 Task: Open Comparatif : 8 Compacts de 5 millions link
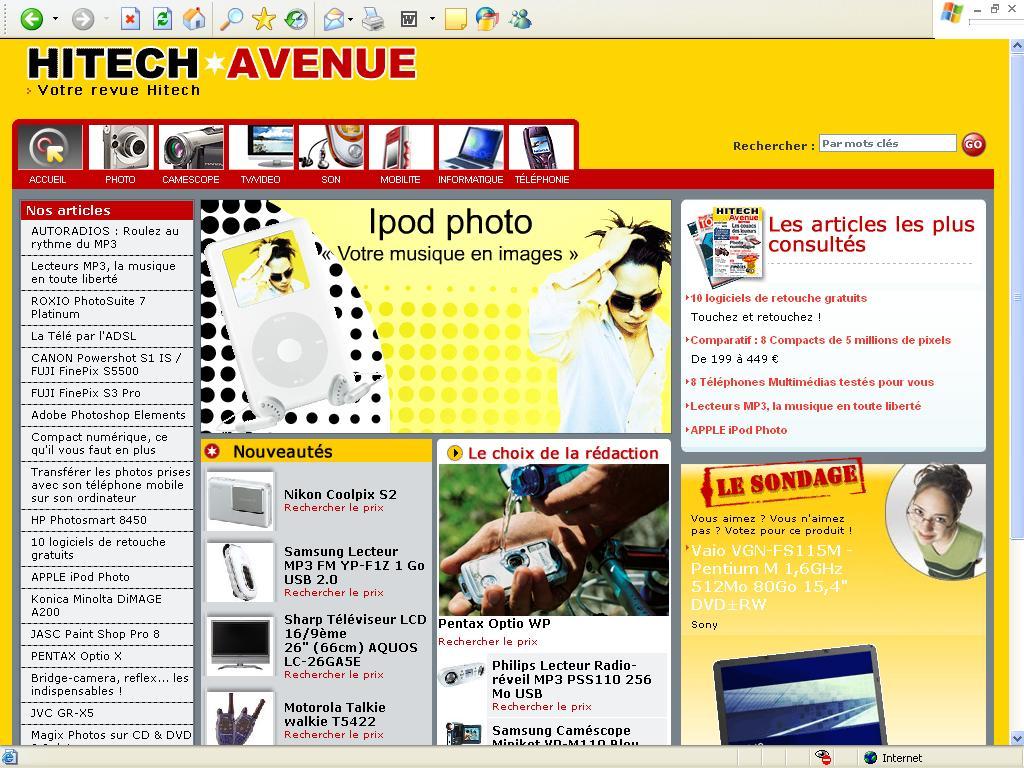820,340
